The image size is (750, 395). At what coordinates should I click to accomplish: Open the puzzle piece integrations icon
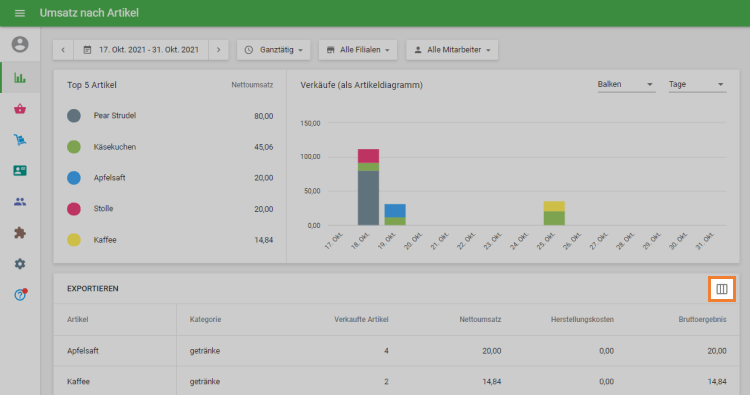click(x=20, y=233)
